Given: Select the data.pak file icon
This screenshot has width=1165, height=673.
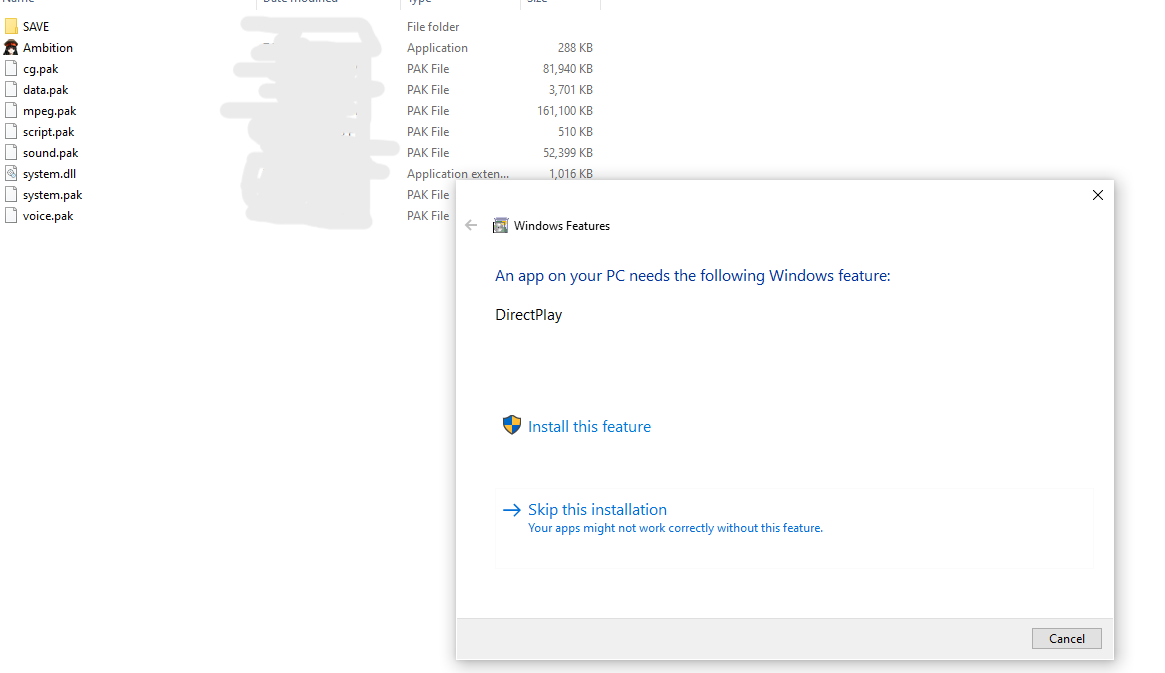Looking at the screenshot, I should pos(11,90).
